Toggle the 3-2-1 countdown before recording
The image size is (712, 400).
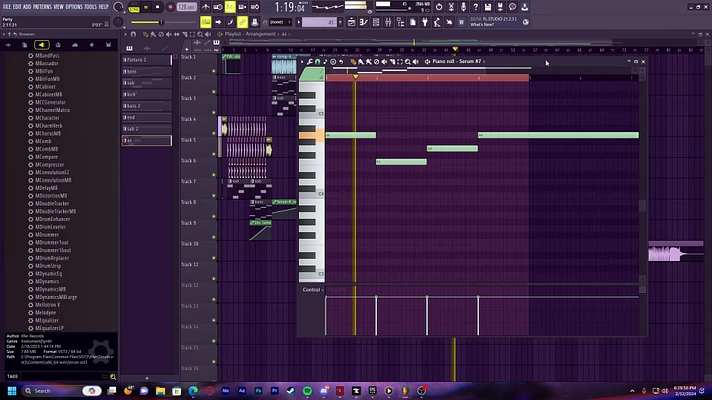click(230, 7)
